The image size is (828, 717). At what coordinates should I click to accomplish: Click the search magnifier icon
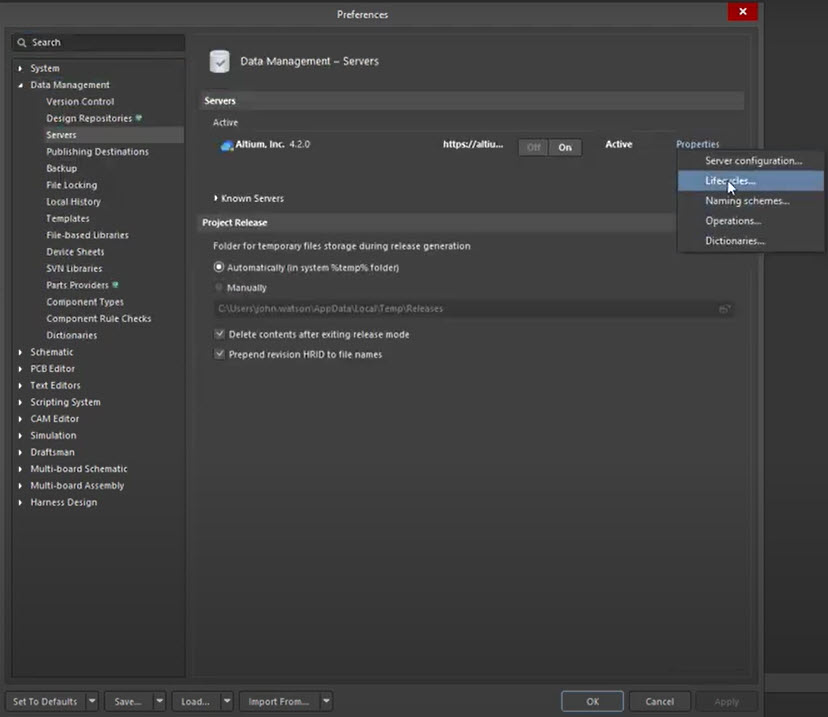20,42
